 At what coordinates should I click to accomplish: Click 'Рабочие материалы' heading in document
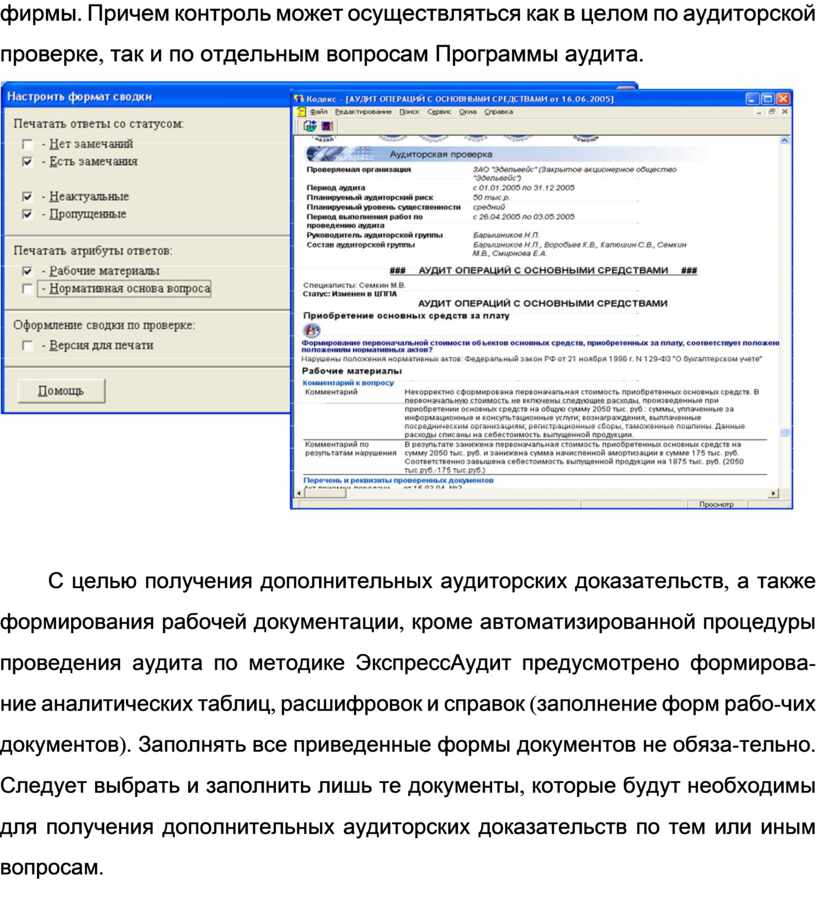click(x=352, y=371)
